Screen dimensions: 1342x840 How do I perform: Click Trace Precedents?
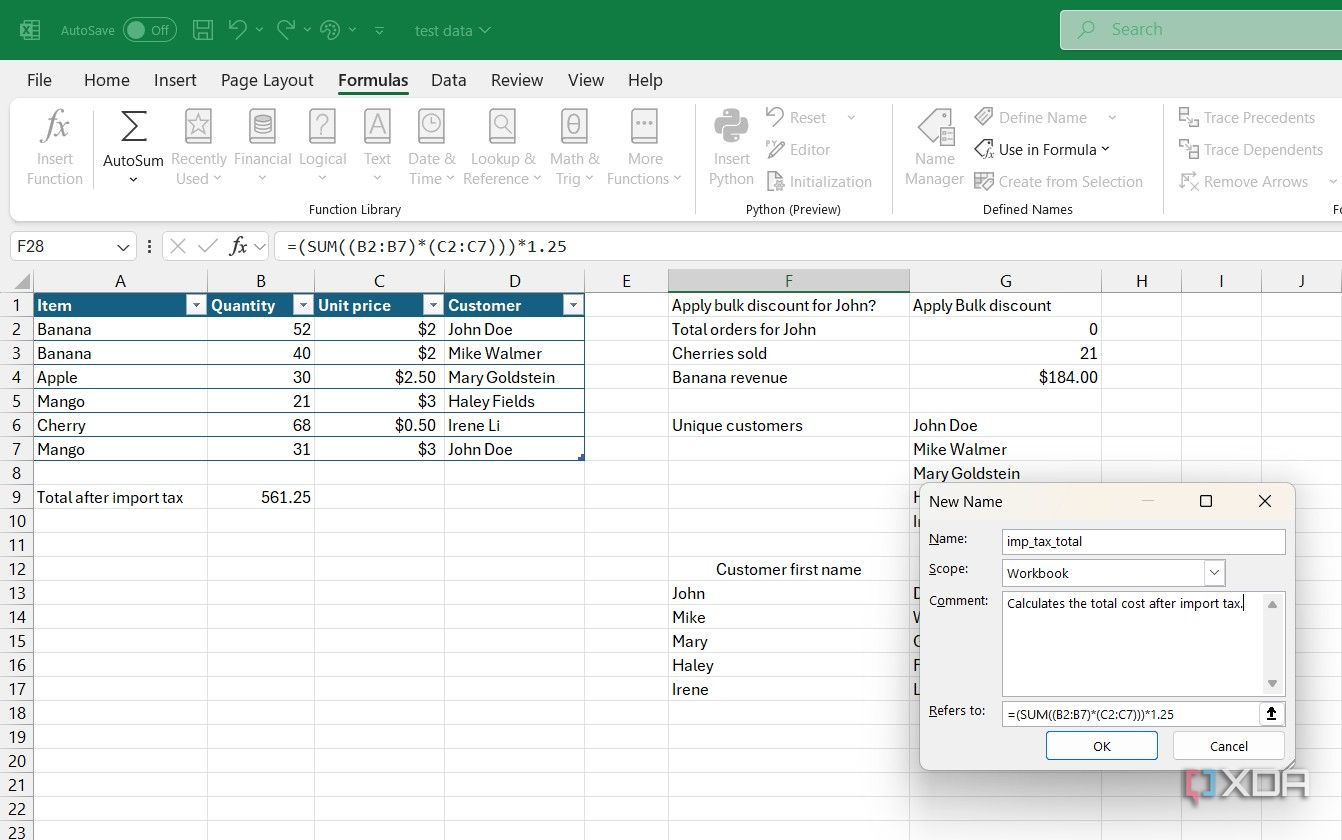tap(1247, 118)
